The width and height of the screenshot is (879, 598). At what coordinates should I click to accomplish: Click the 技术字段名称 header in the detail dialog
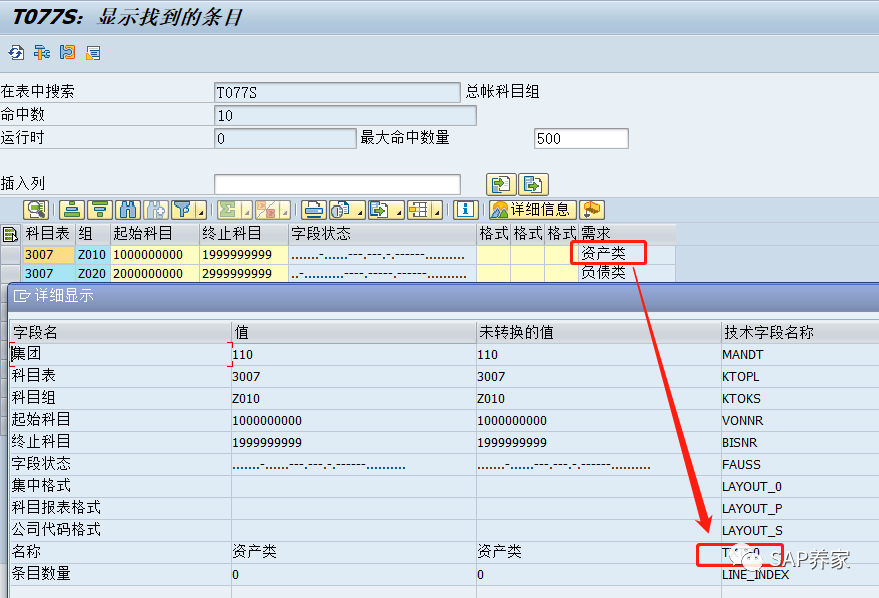(x=799, y=332)
